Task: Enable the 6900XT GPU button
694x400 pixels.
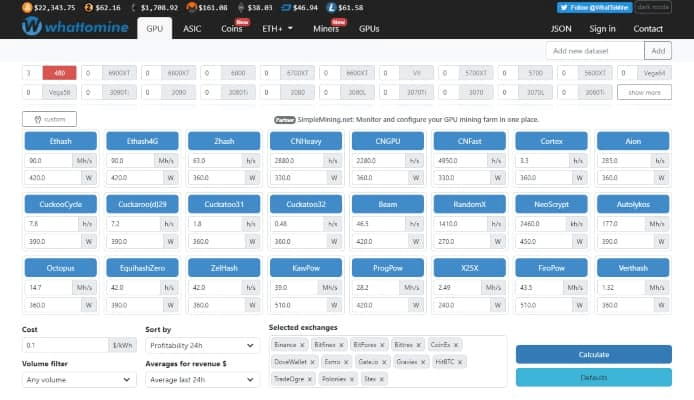Action: coord(119,73)
